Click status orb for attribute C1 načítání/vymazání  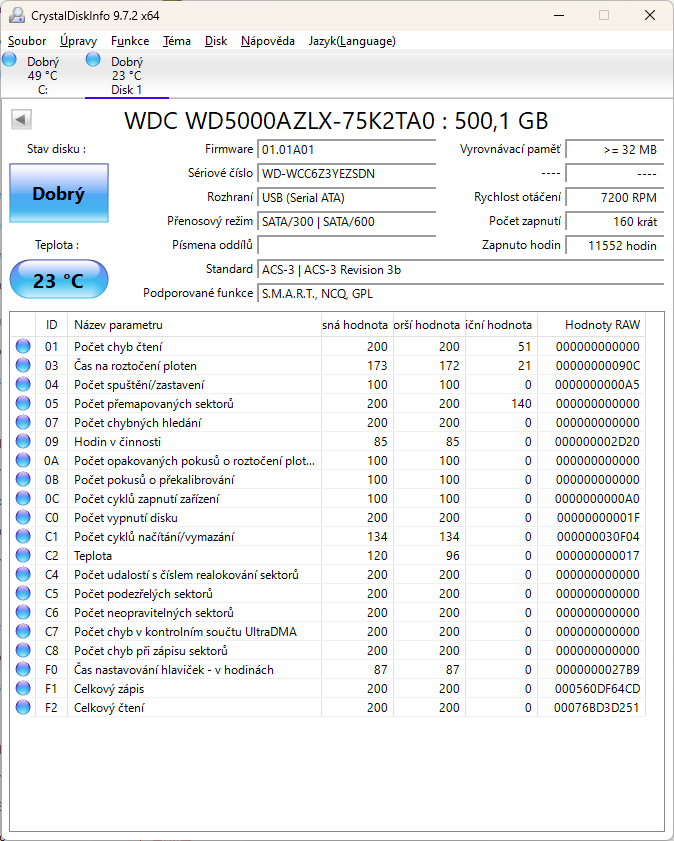(23, 536)
